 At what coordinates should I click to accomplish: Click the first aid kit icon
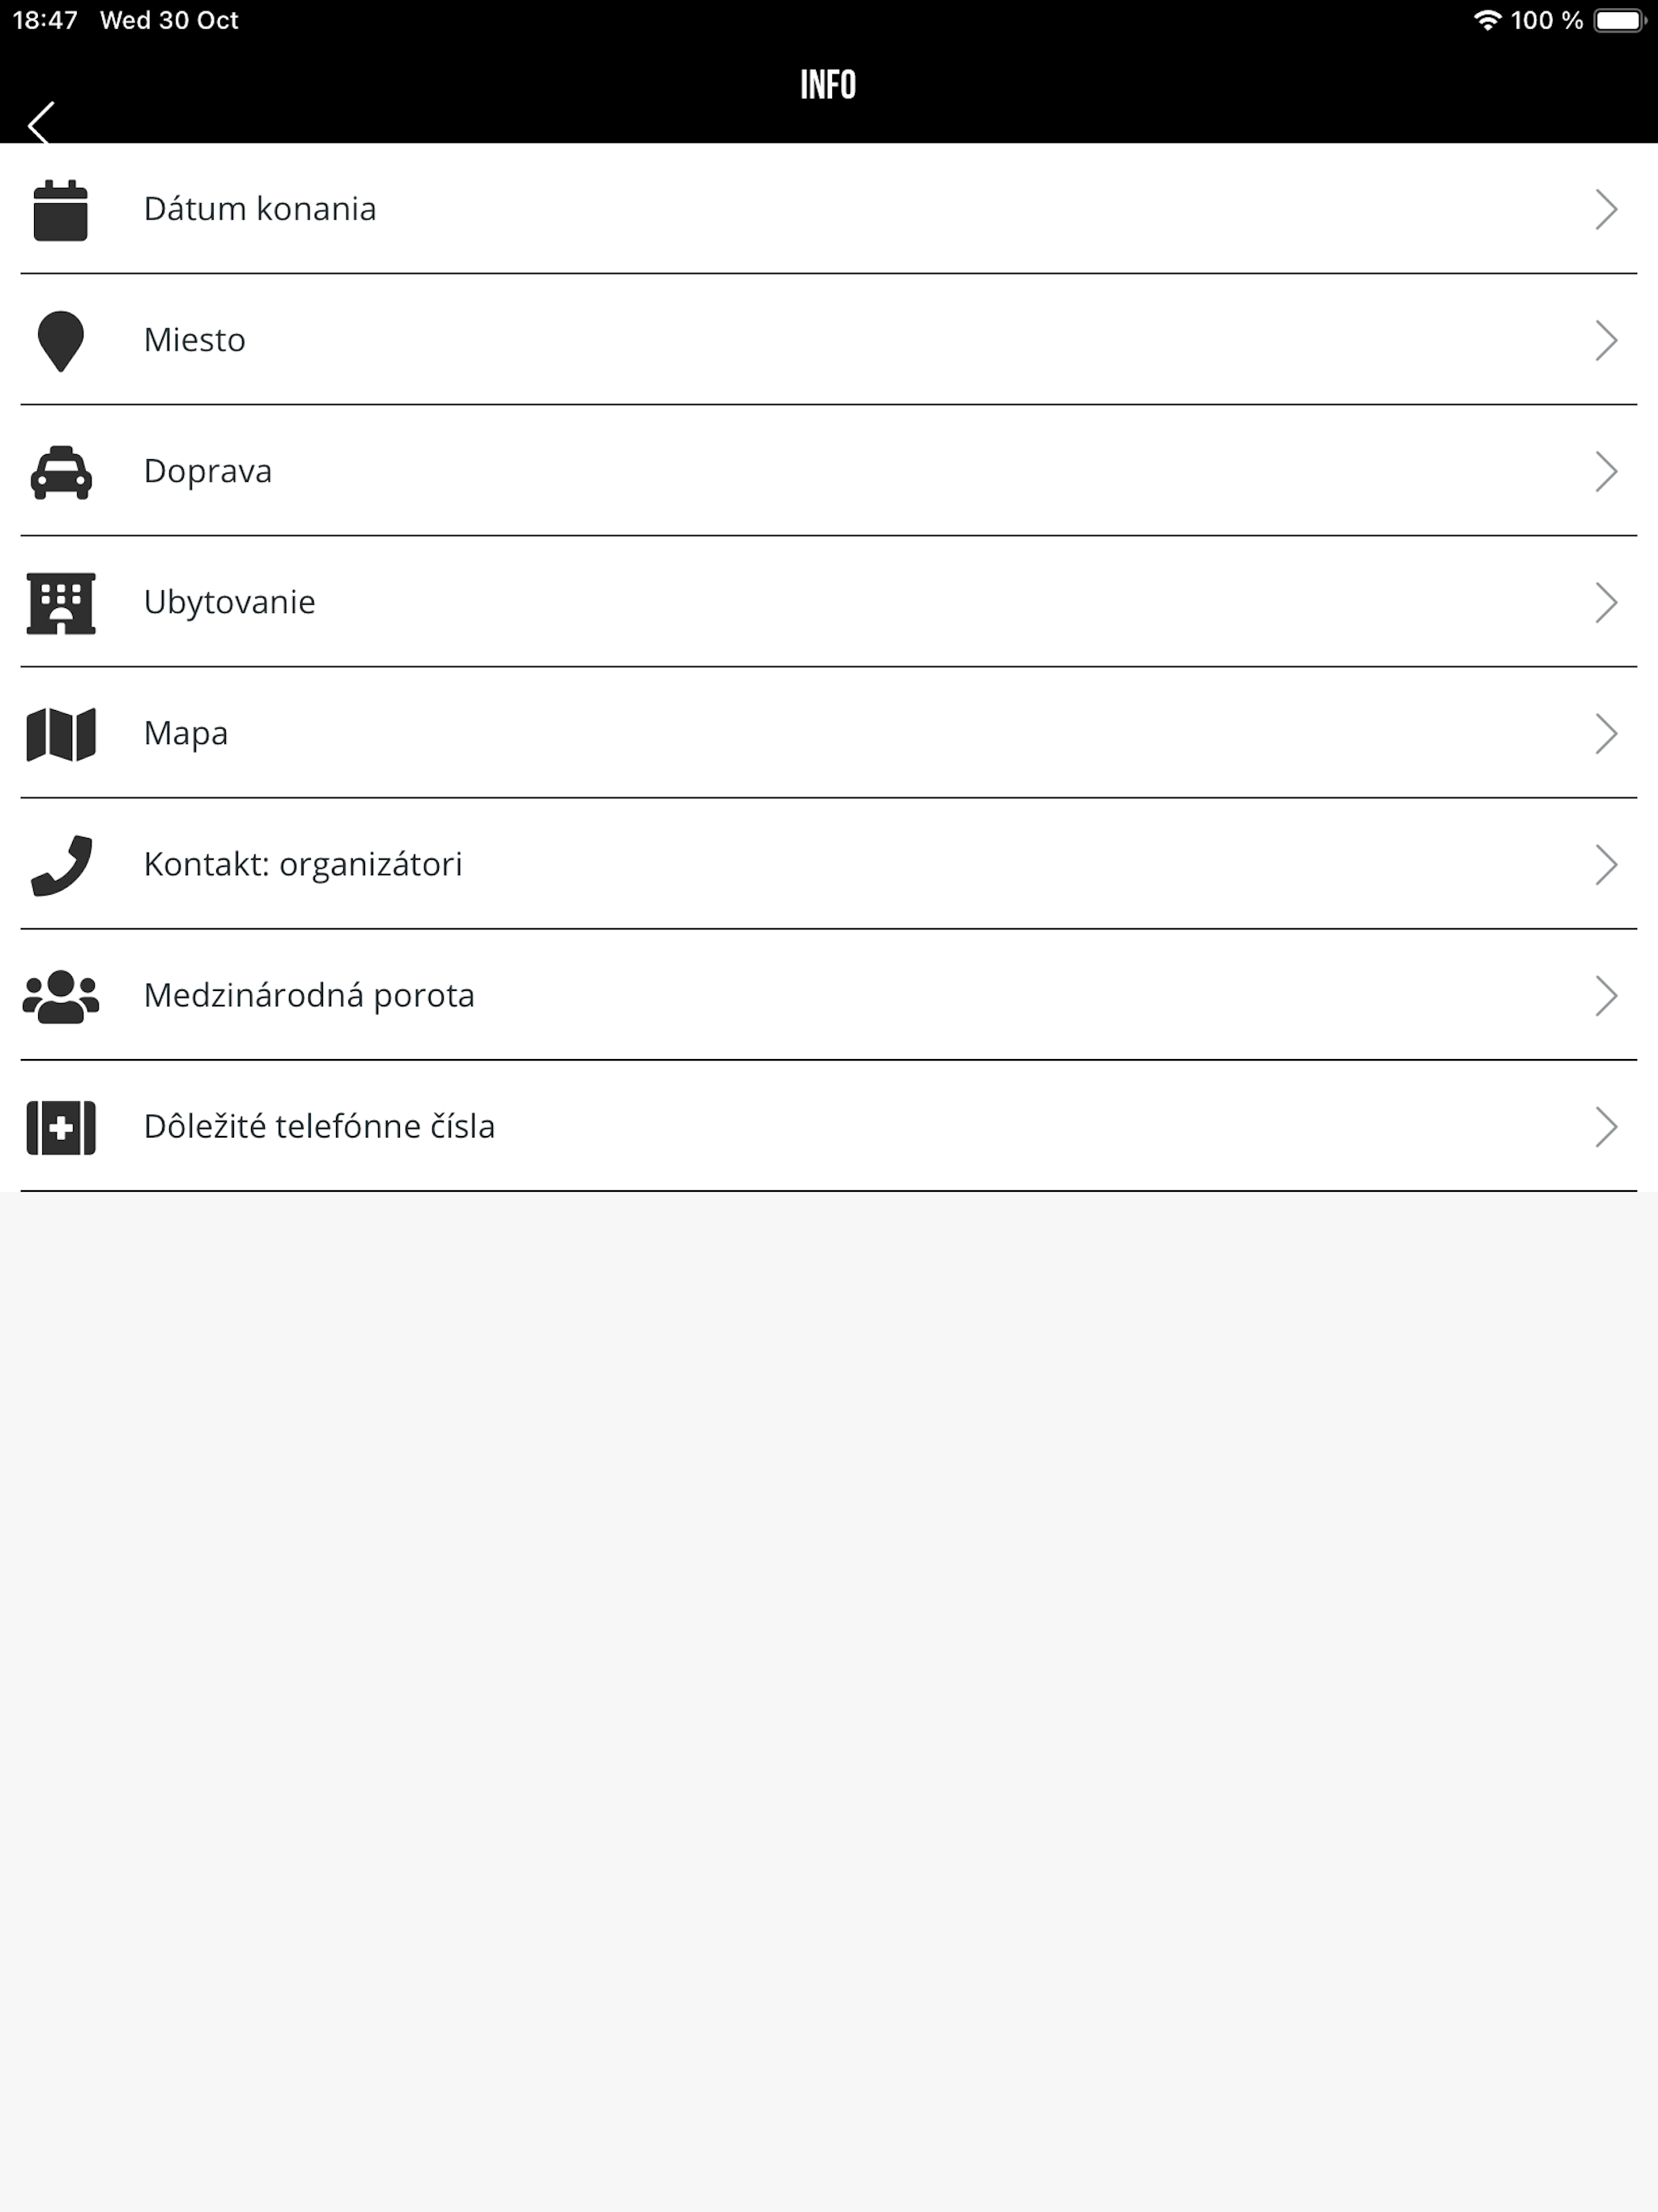(x=61, y=1127)
